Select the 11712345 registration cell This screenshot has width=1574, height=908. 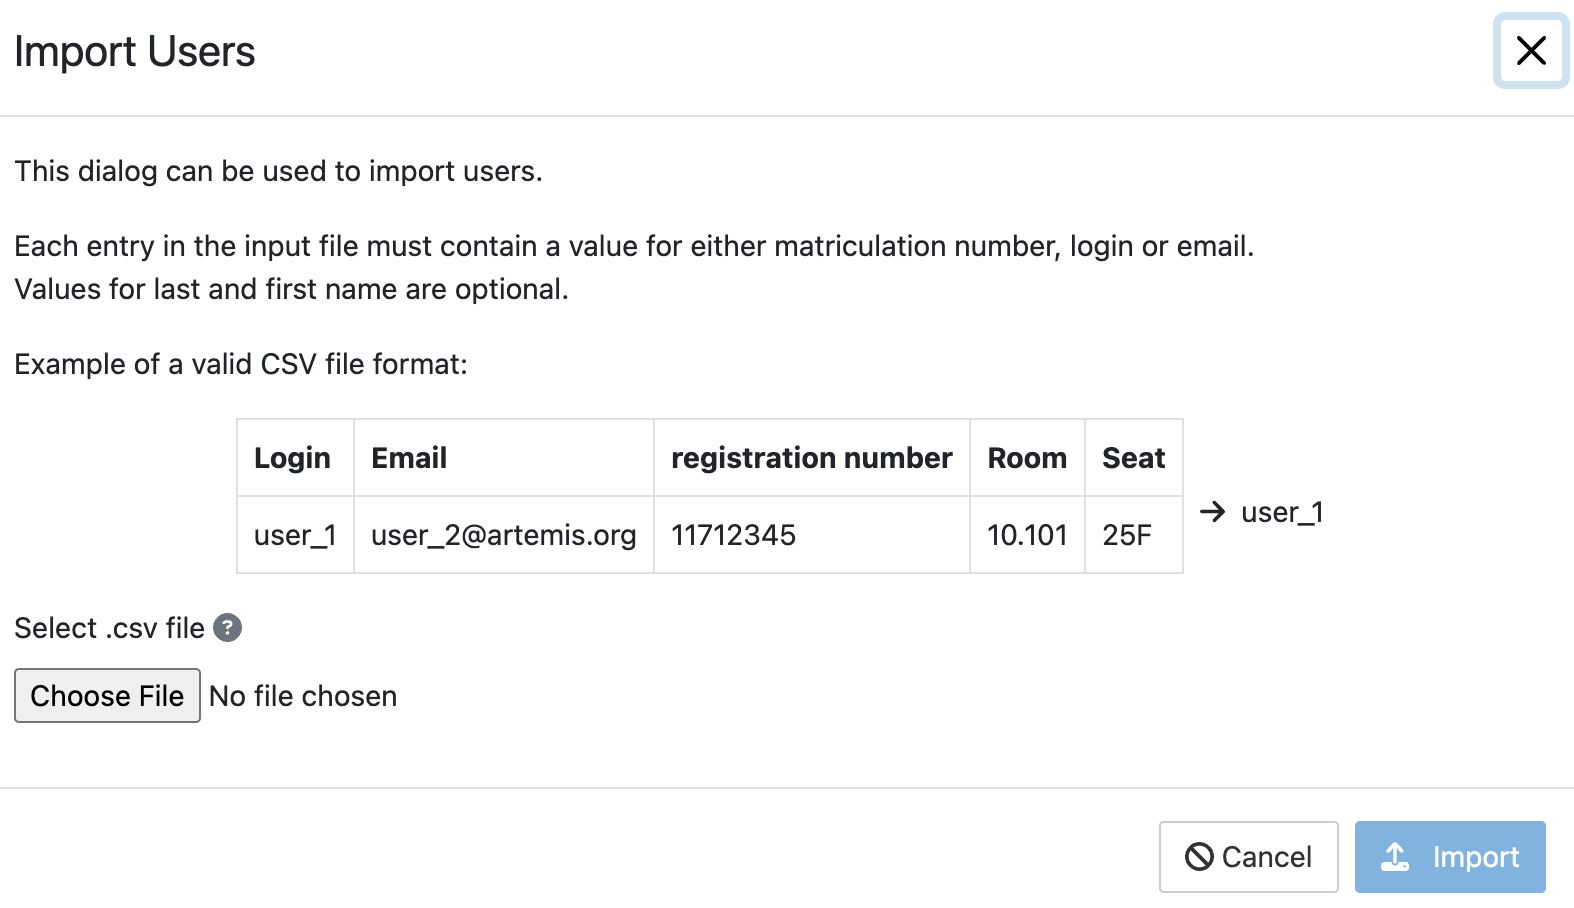733,535
